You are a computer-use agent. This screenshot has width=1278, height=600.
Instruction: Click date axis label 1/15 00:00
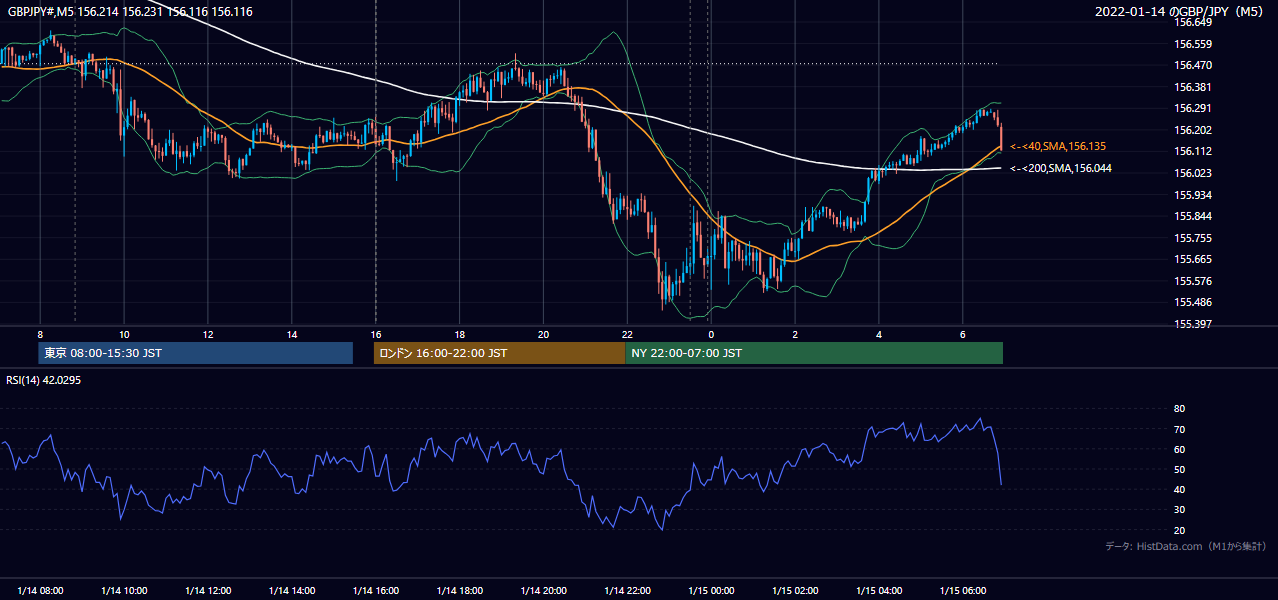(711, 591)
